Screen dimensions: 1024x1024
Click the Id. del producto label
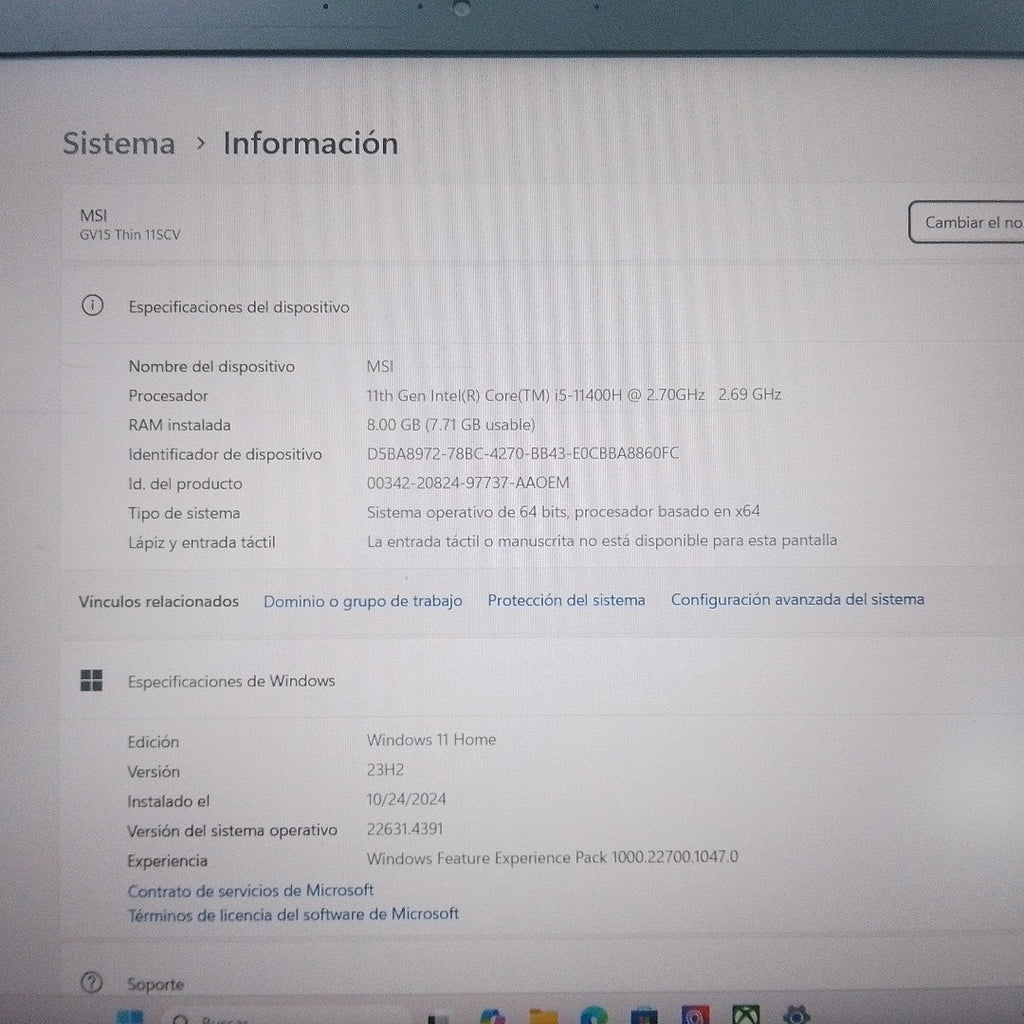[x=185, y=484]
